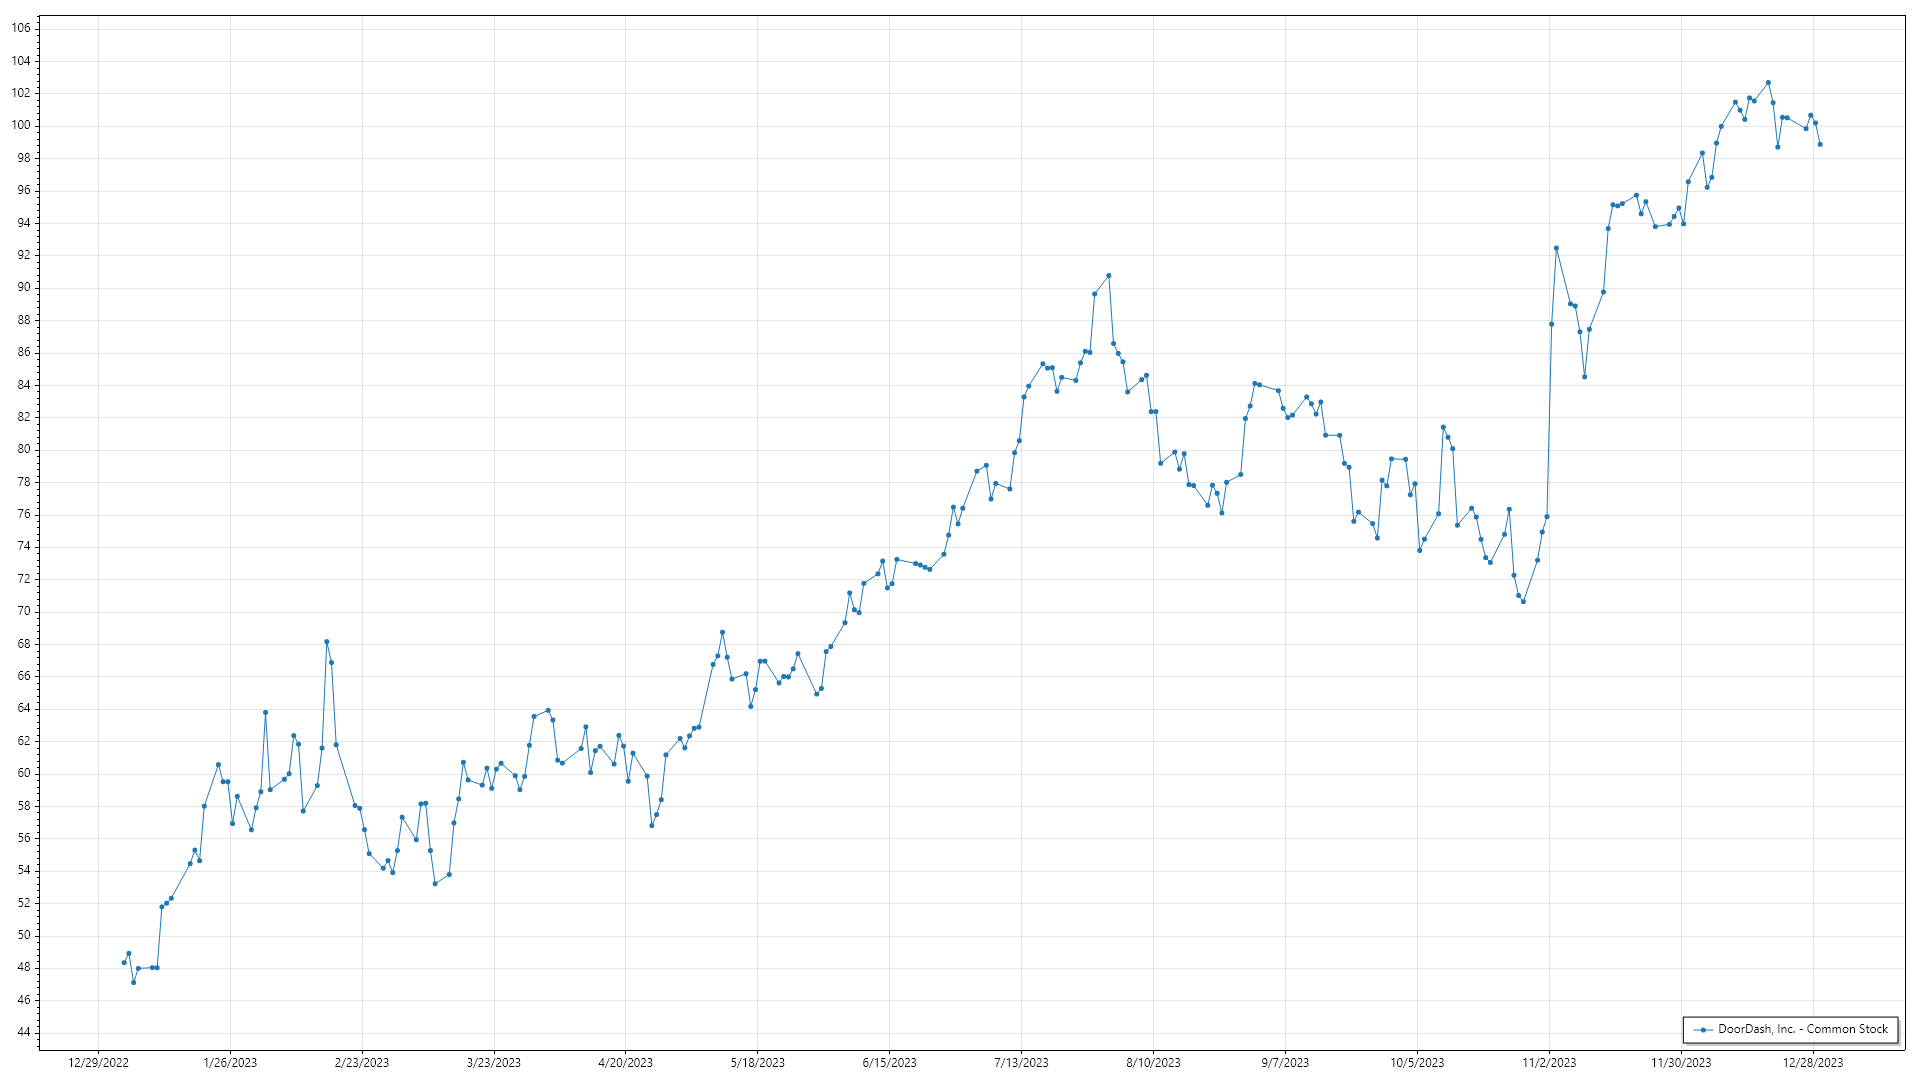The width and height of the screenshot is (1920, 1080).
Task: Select the 7/13/2023 date tick label
Action: click(x=1021, y=1063)
